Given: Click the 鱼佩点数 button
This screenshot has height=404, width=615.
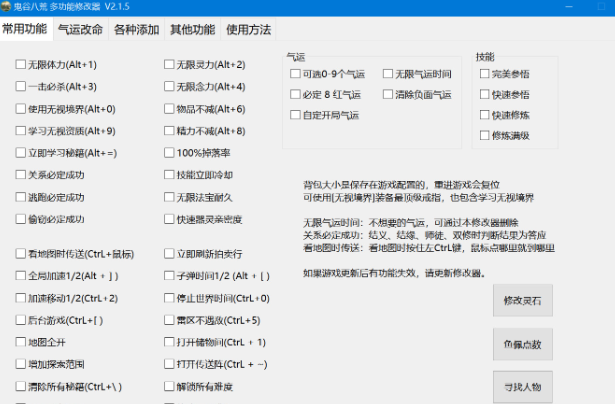Looking at the screenshot, I should 523,344.
